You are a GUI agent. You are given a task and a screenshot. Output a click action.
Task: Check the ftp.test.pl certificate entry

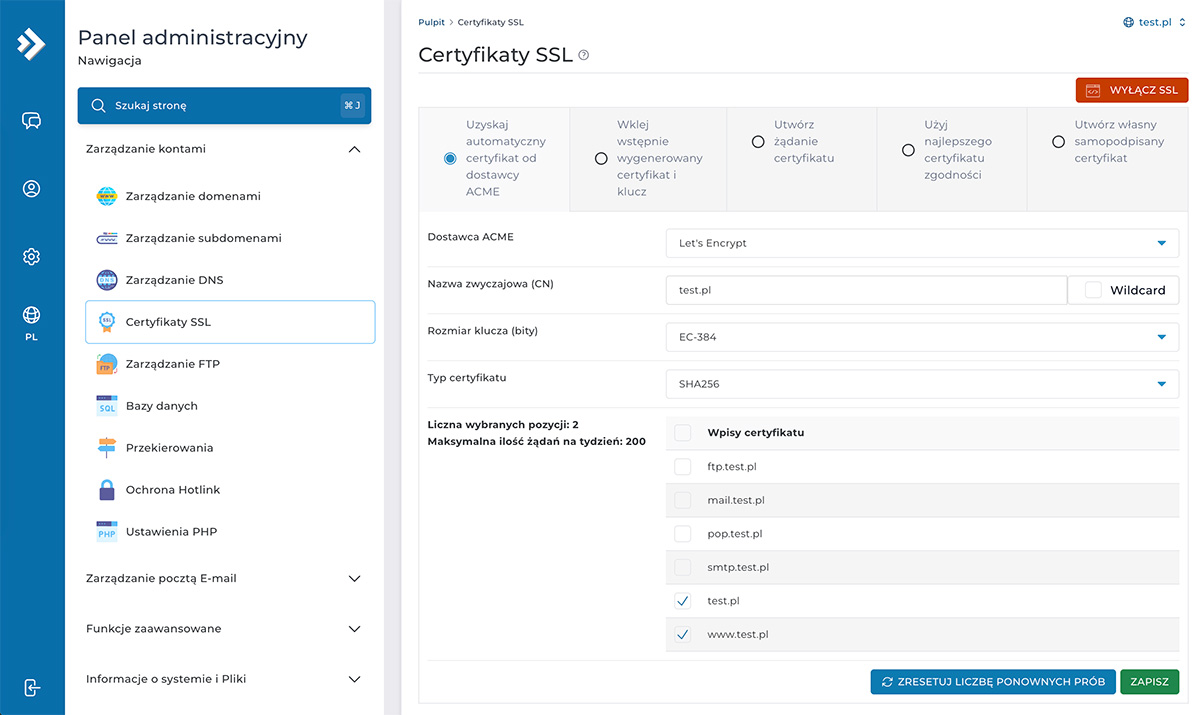pos(682,467)
